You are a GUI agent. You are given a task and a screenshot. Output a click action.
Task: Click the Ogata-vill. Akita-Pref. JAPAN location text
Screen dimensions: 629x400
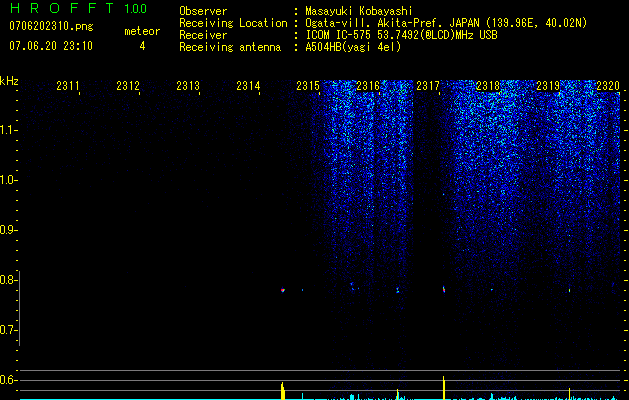point(446,23)
